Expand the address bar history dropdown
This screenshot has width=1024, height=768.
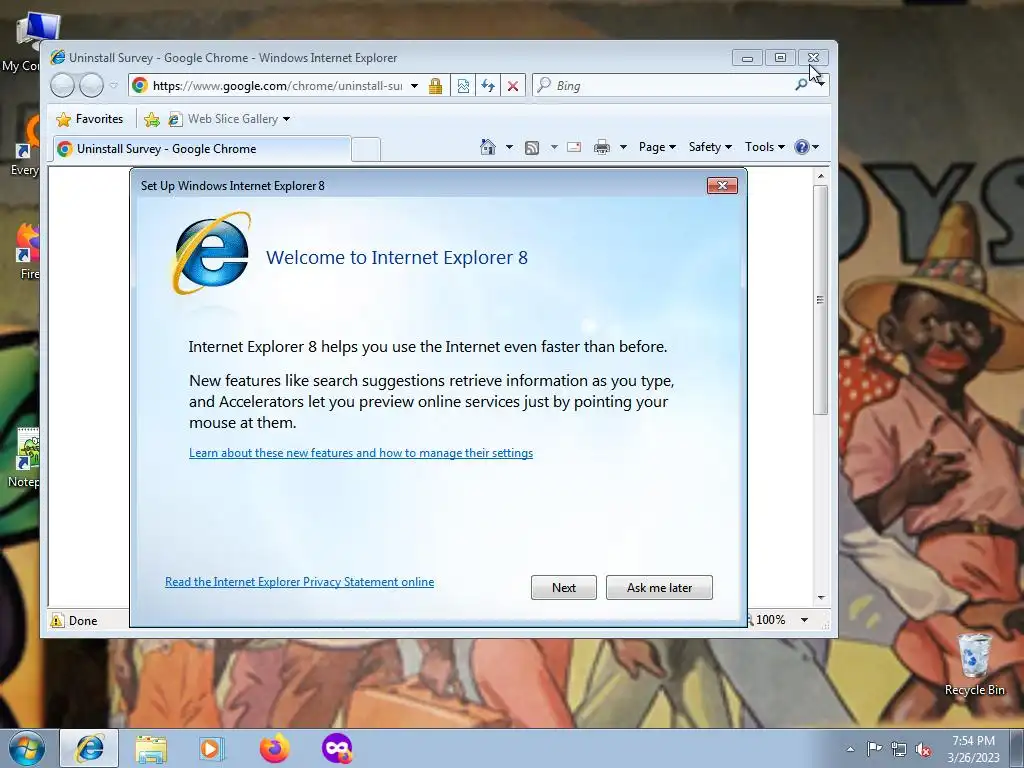pyautogui.click(x=414, y=86)
